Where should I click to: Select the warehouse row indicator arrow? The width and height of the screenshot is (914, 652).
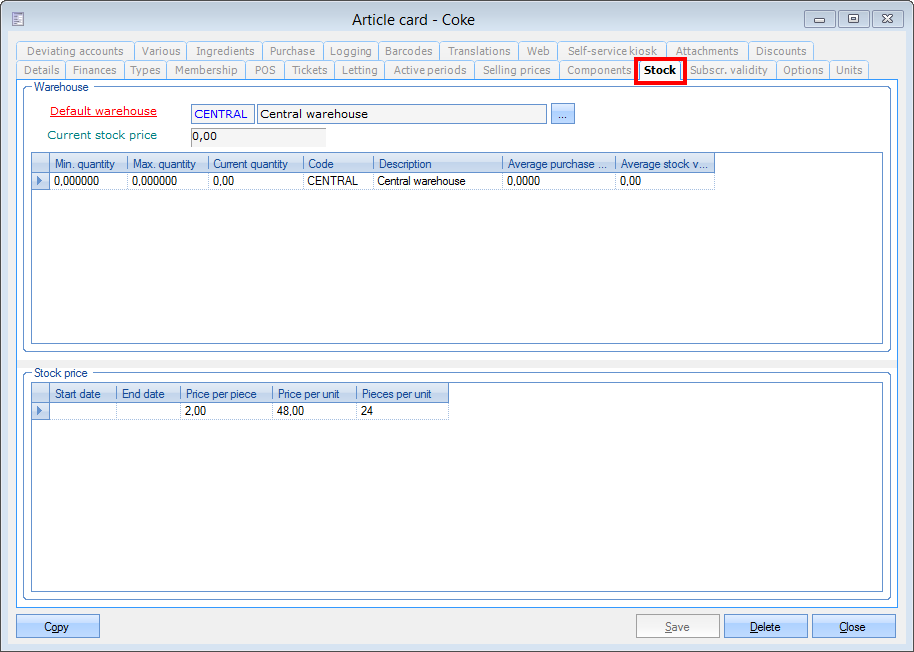click(40, 181)
